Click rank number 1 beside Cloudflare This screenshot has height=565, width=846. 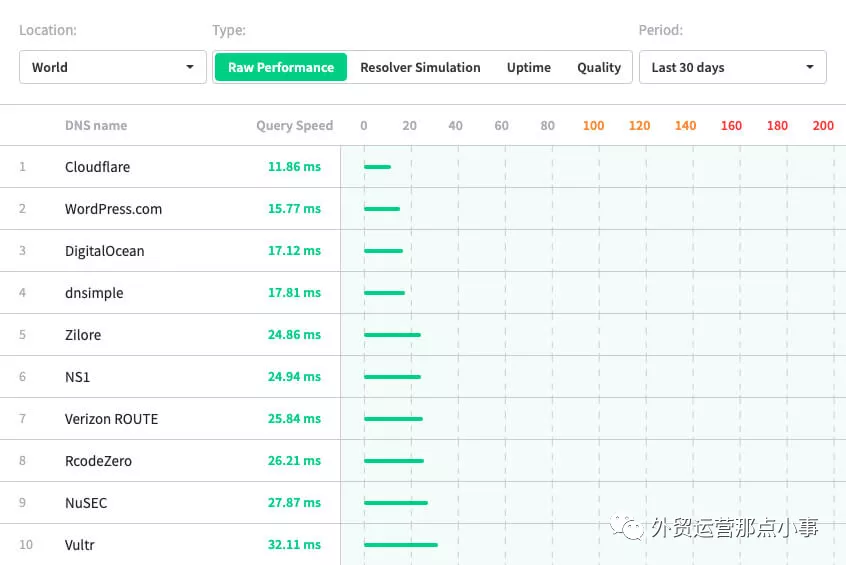(x=22, y=167)
